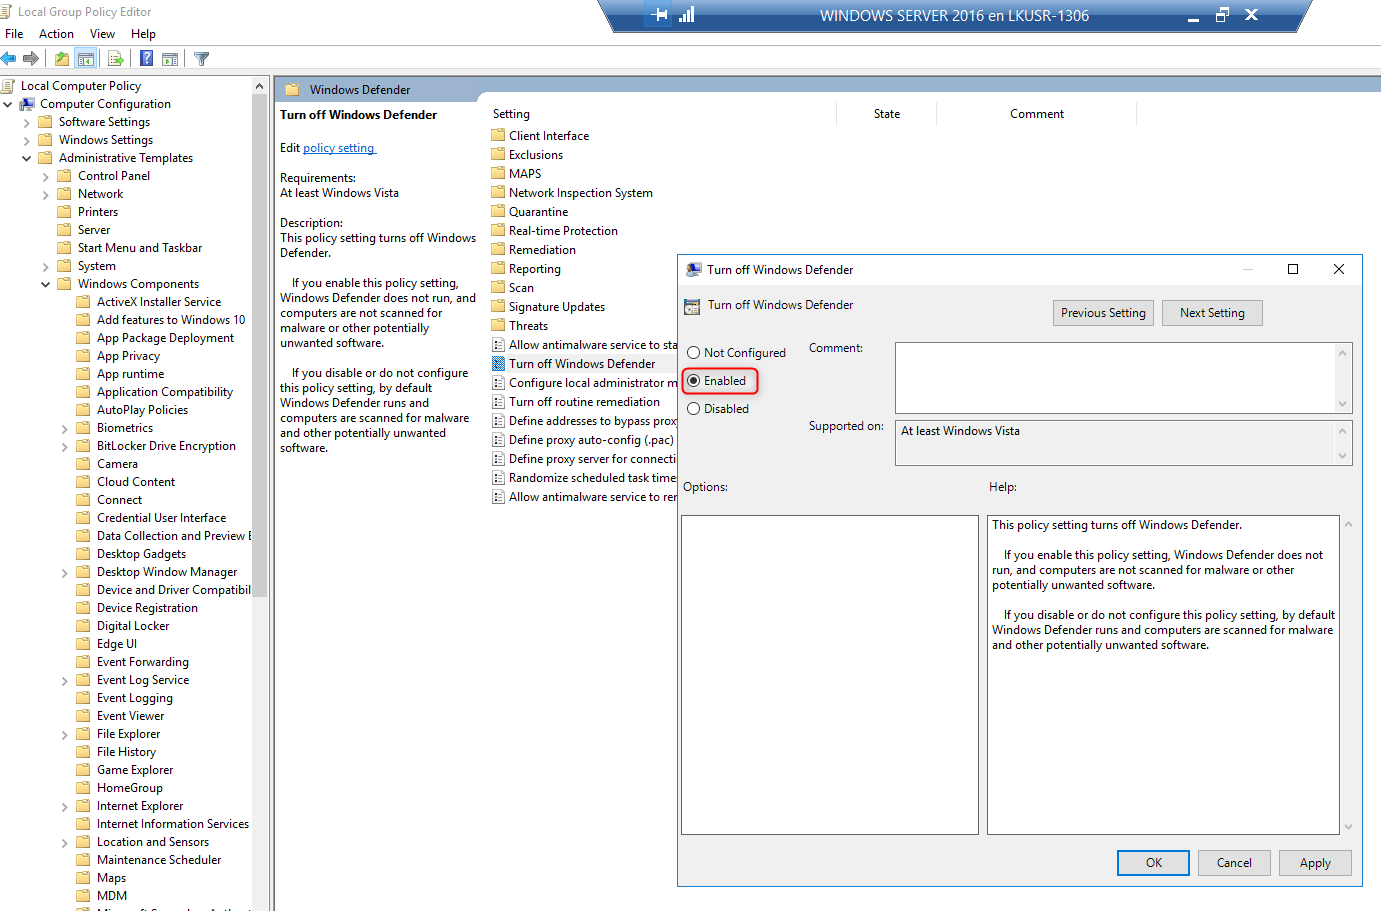Expand the Internet Explorer node
This screenshot has height=911, width=1381.
65,806
